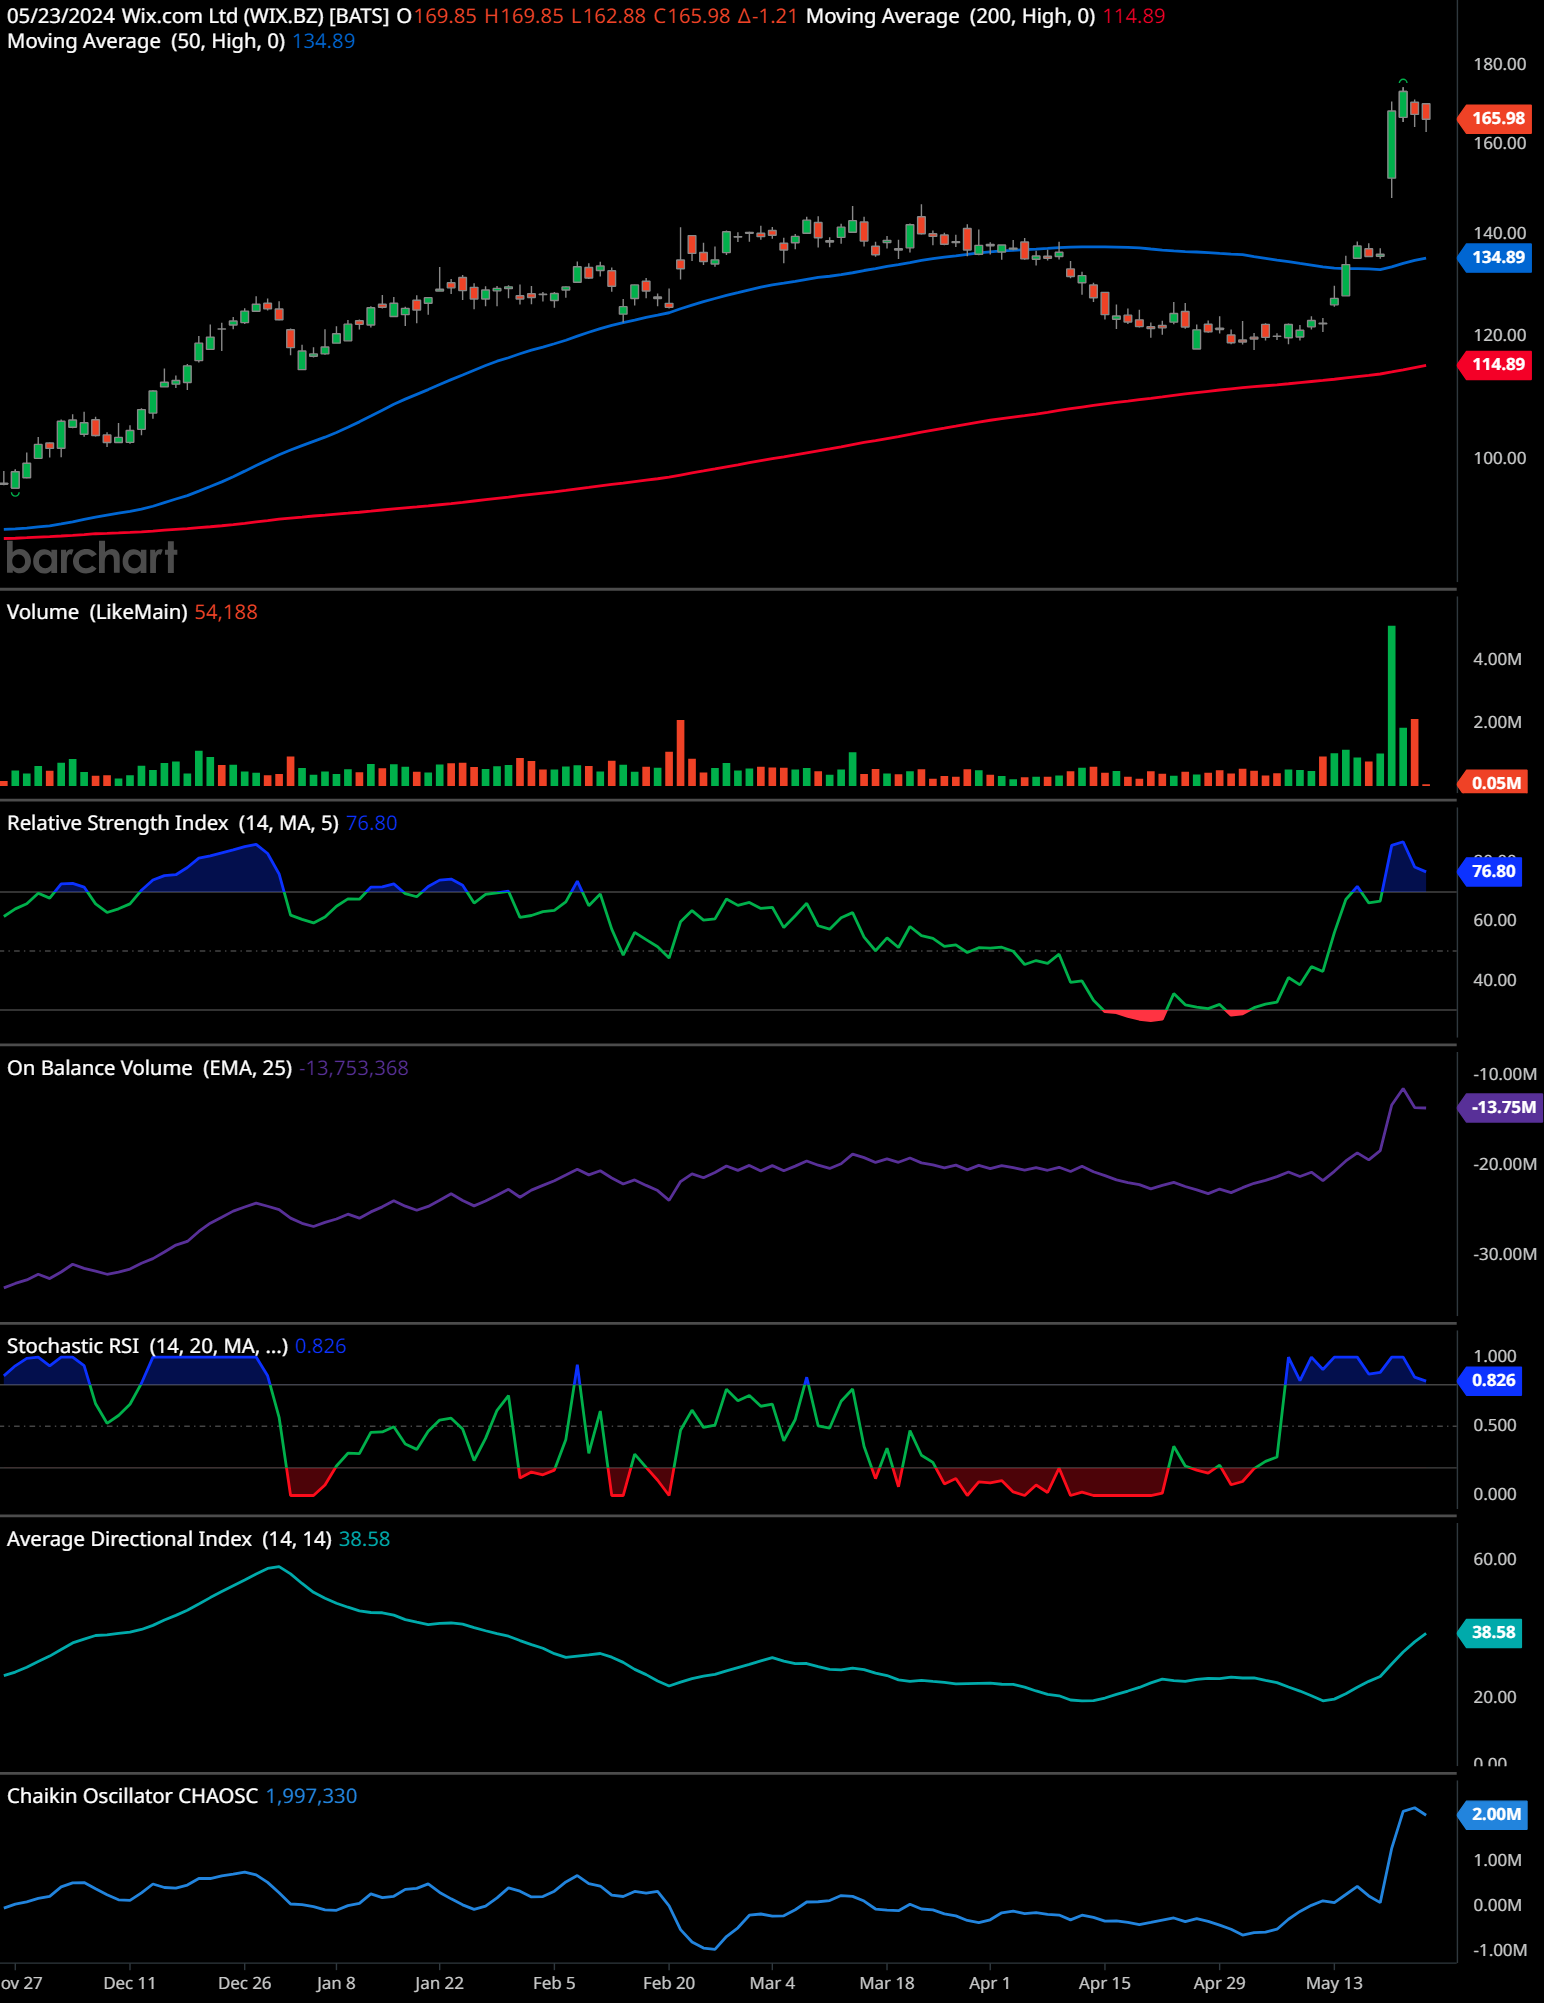Click the 0.05M volume value badge
Viewport: 1544px width, 2003px height.
point(1495,783)
